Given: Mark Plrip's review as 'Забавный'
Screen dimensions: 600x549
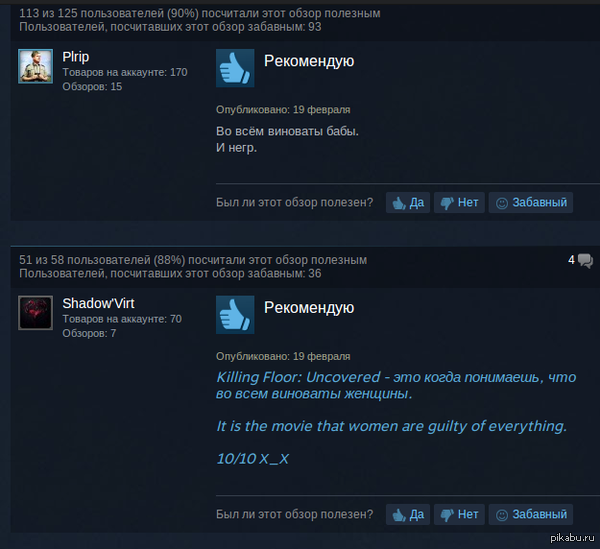Looking at the screenshot, I should tap(531, 202).
